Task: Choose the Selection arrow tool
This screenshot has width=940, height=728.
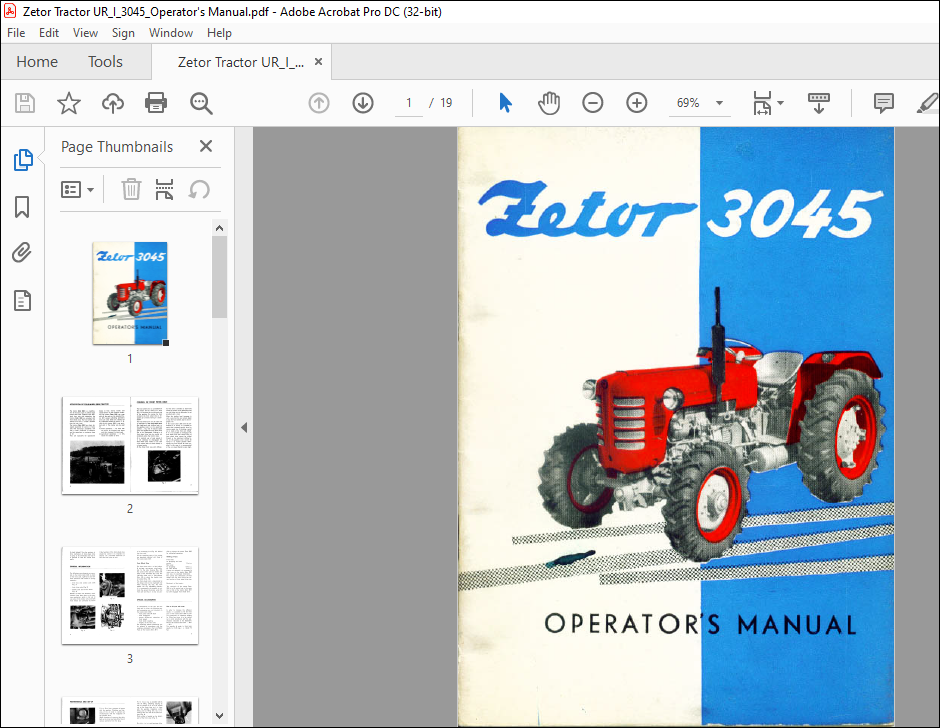Action: pyautogui.click(x=505, y=103)
